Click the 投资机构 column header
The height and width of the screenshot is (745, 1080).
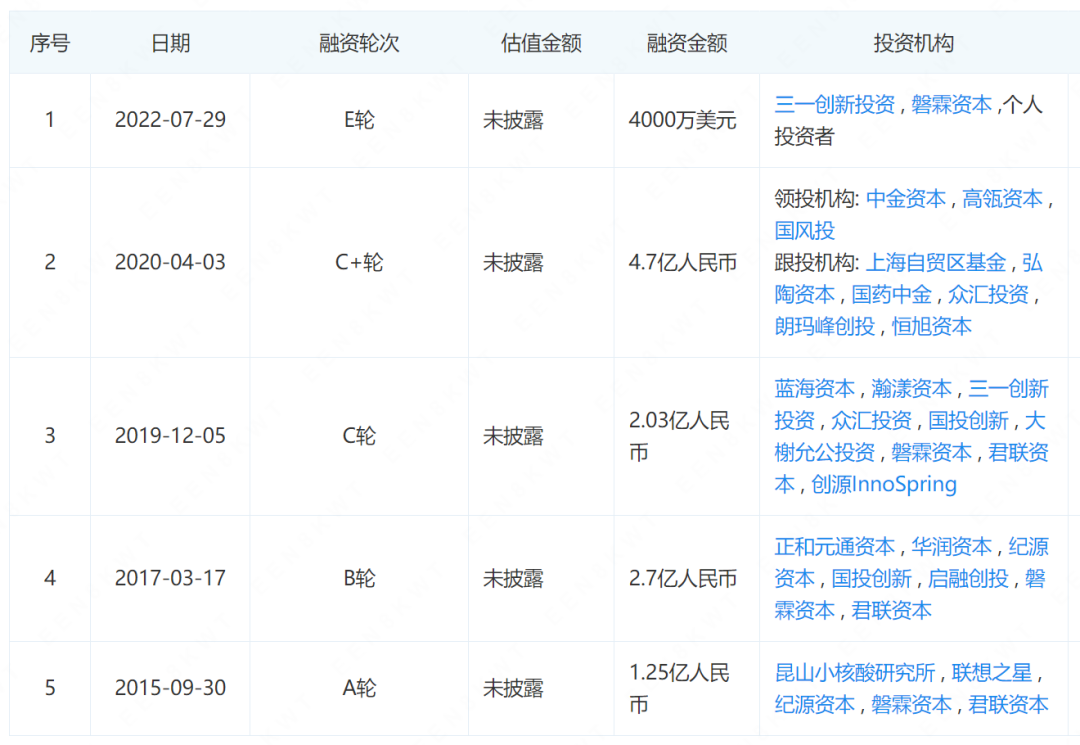pos(913,43)
